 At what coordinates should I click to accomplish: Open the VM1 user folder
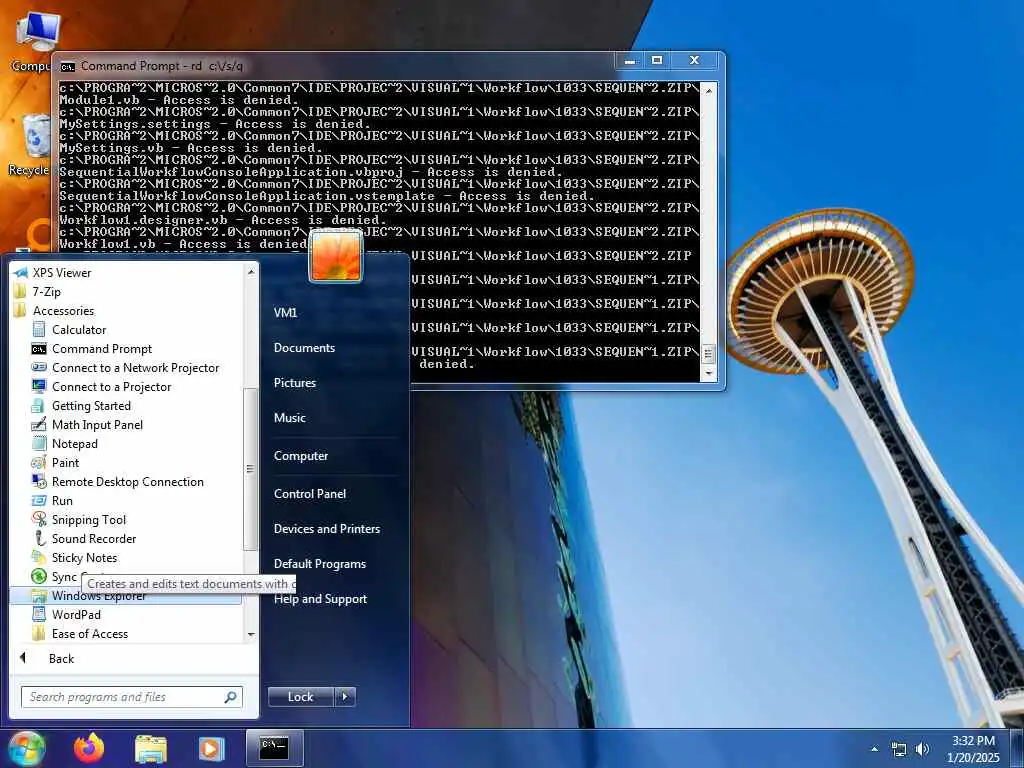(285, 312)
